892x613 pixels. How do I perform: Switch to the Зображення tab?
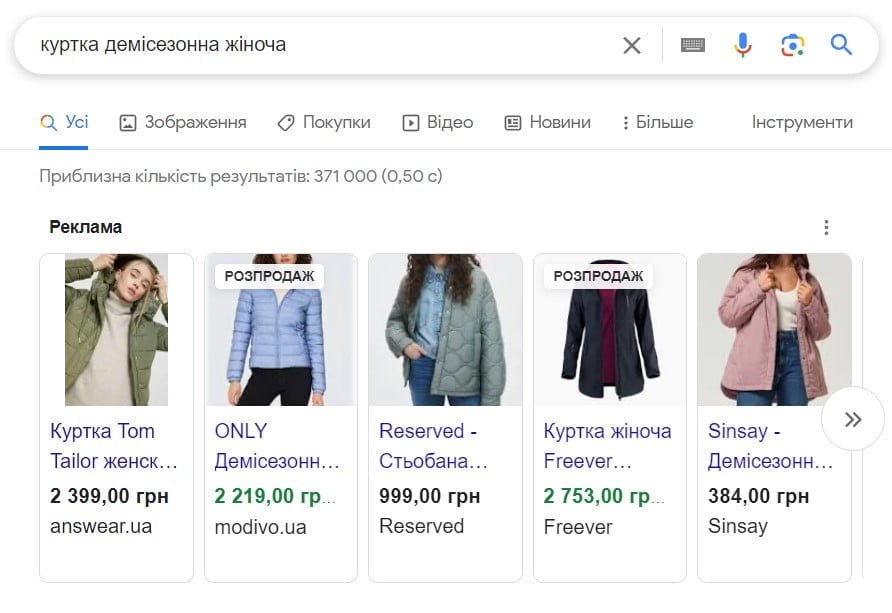pyautogui.click(x=183, y=122)
